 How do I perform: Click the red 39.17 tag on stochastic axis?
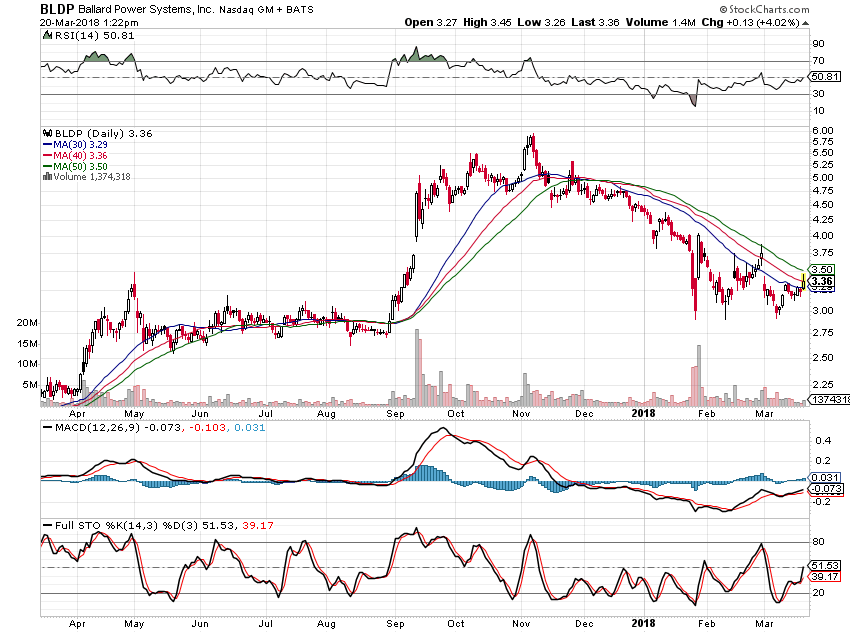pyautogui.click(x=825, y=577)
